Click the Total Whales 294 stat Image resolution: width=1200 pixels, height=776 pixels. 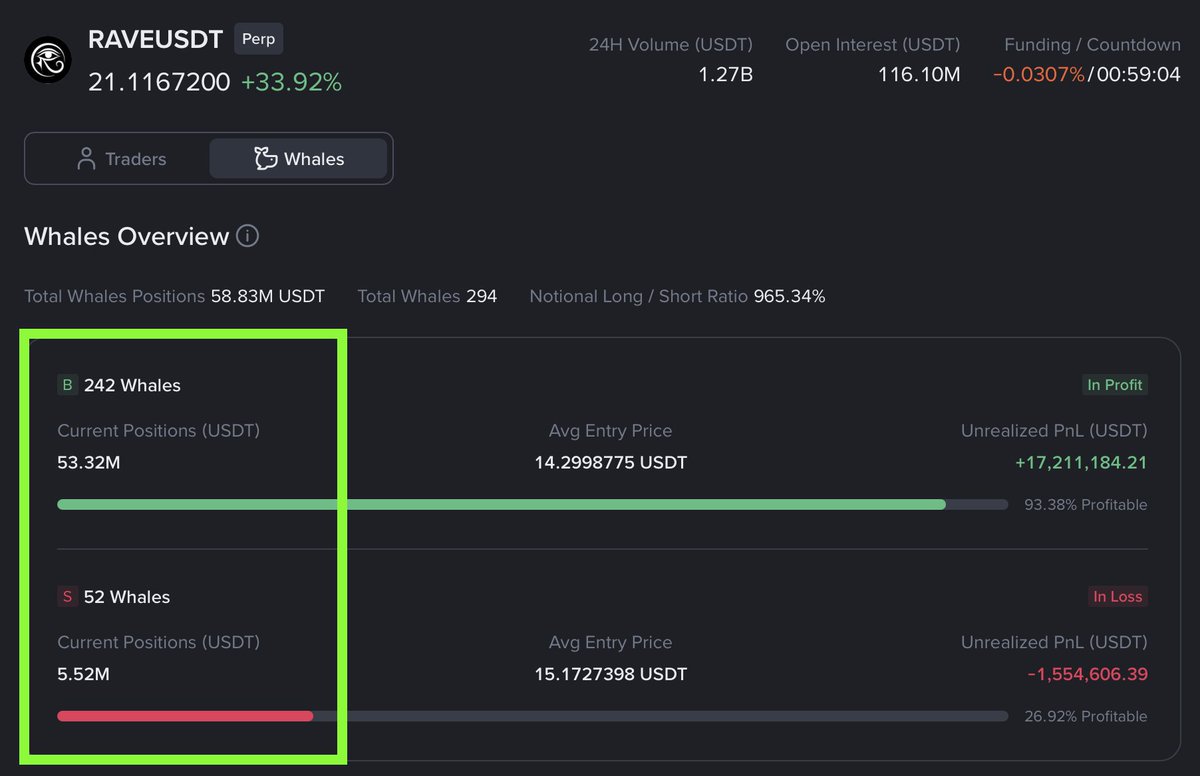coord(428,296)
